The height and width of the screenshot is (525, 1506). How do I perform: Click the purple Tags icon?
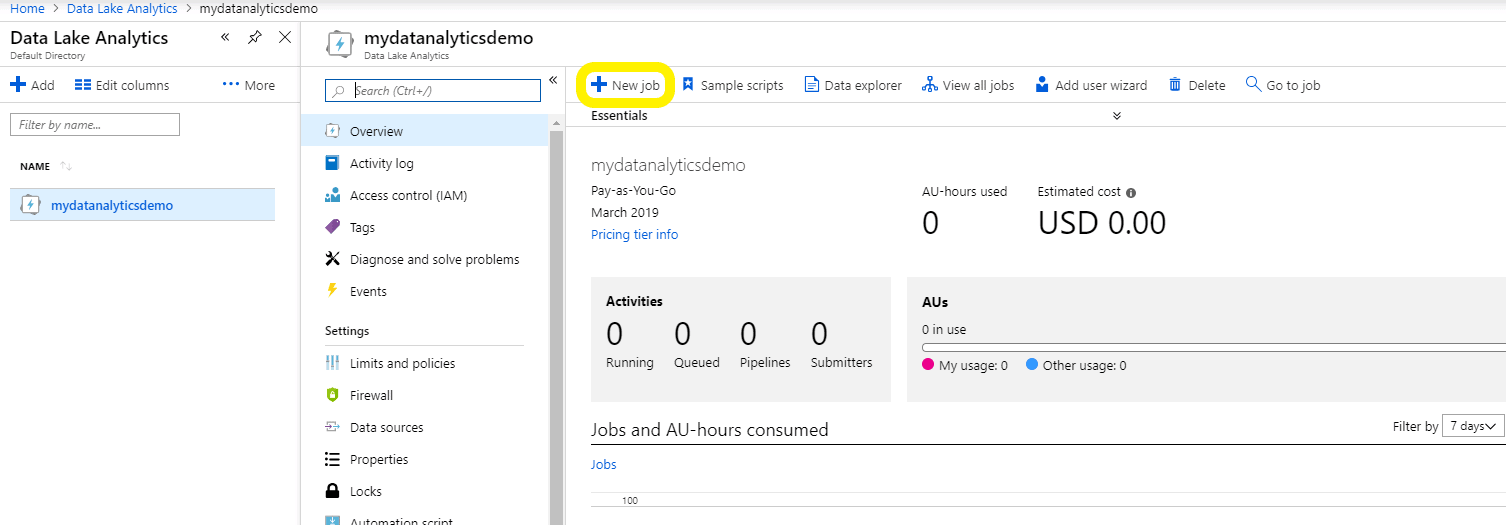(x=333, y=227)
